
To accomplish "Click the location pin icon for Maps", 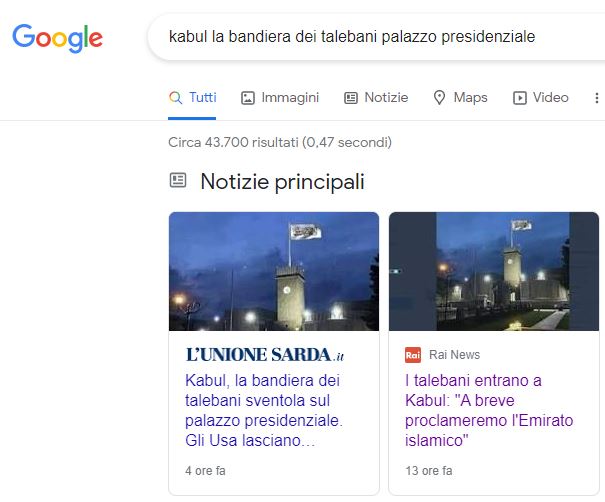I will click(439, 98).
